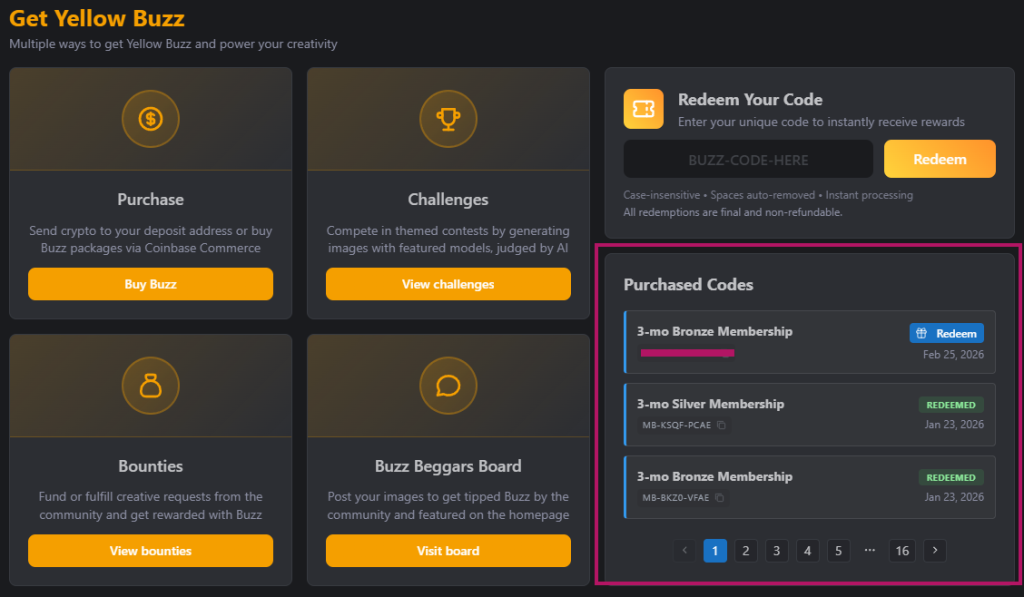This screenshot has width=1024, height=597.
Task: Go to page 2 of purchased codes
Action: (x=746, y=550)
